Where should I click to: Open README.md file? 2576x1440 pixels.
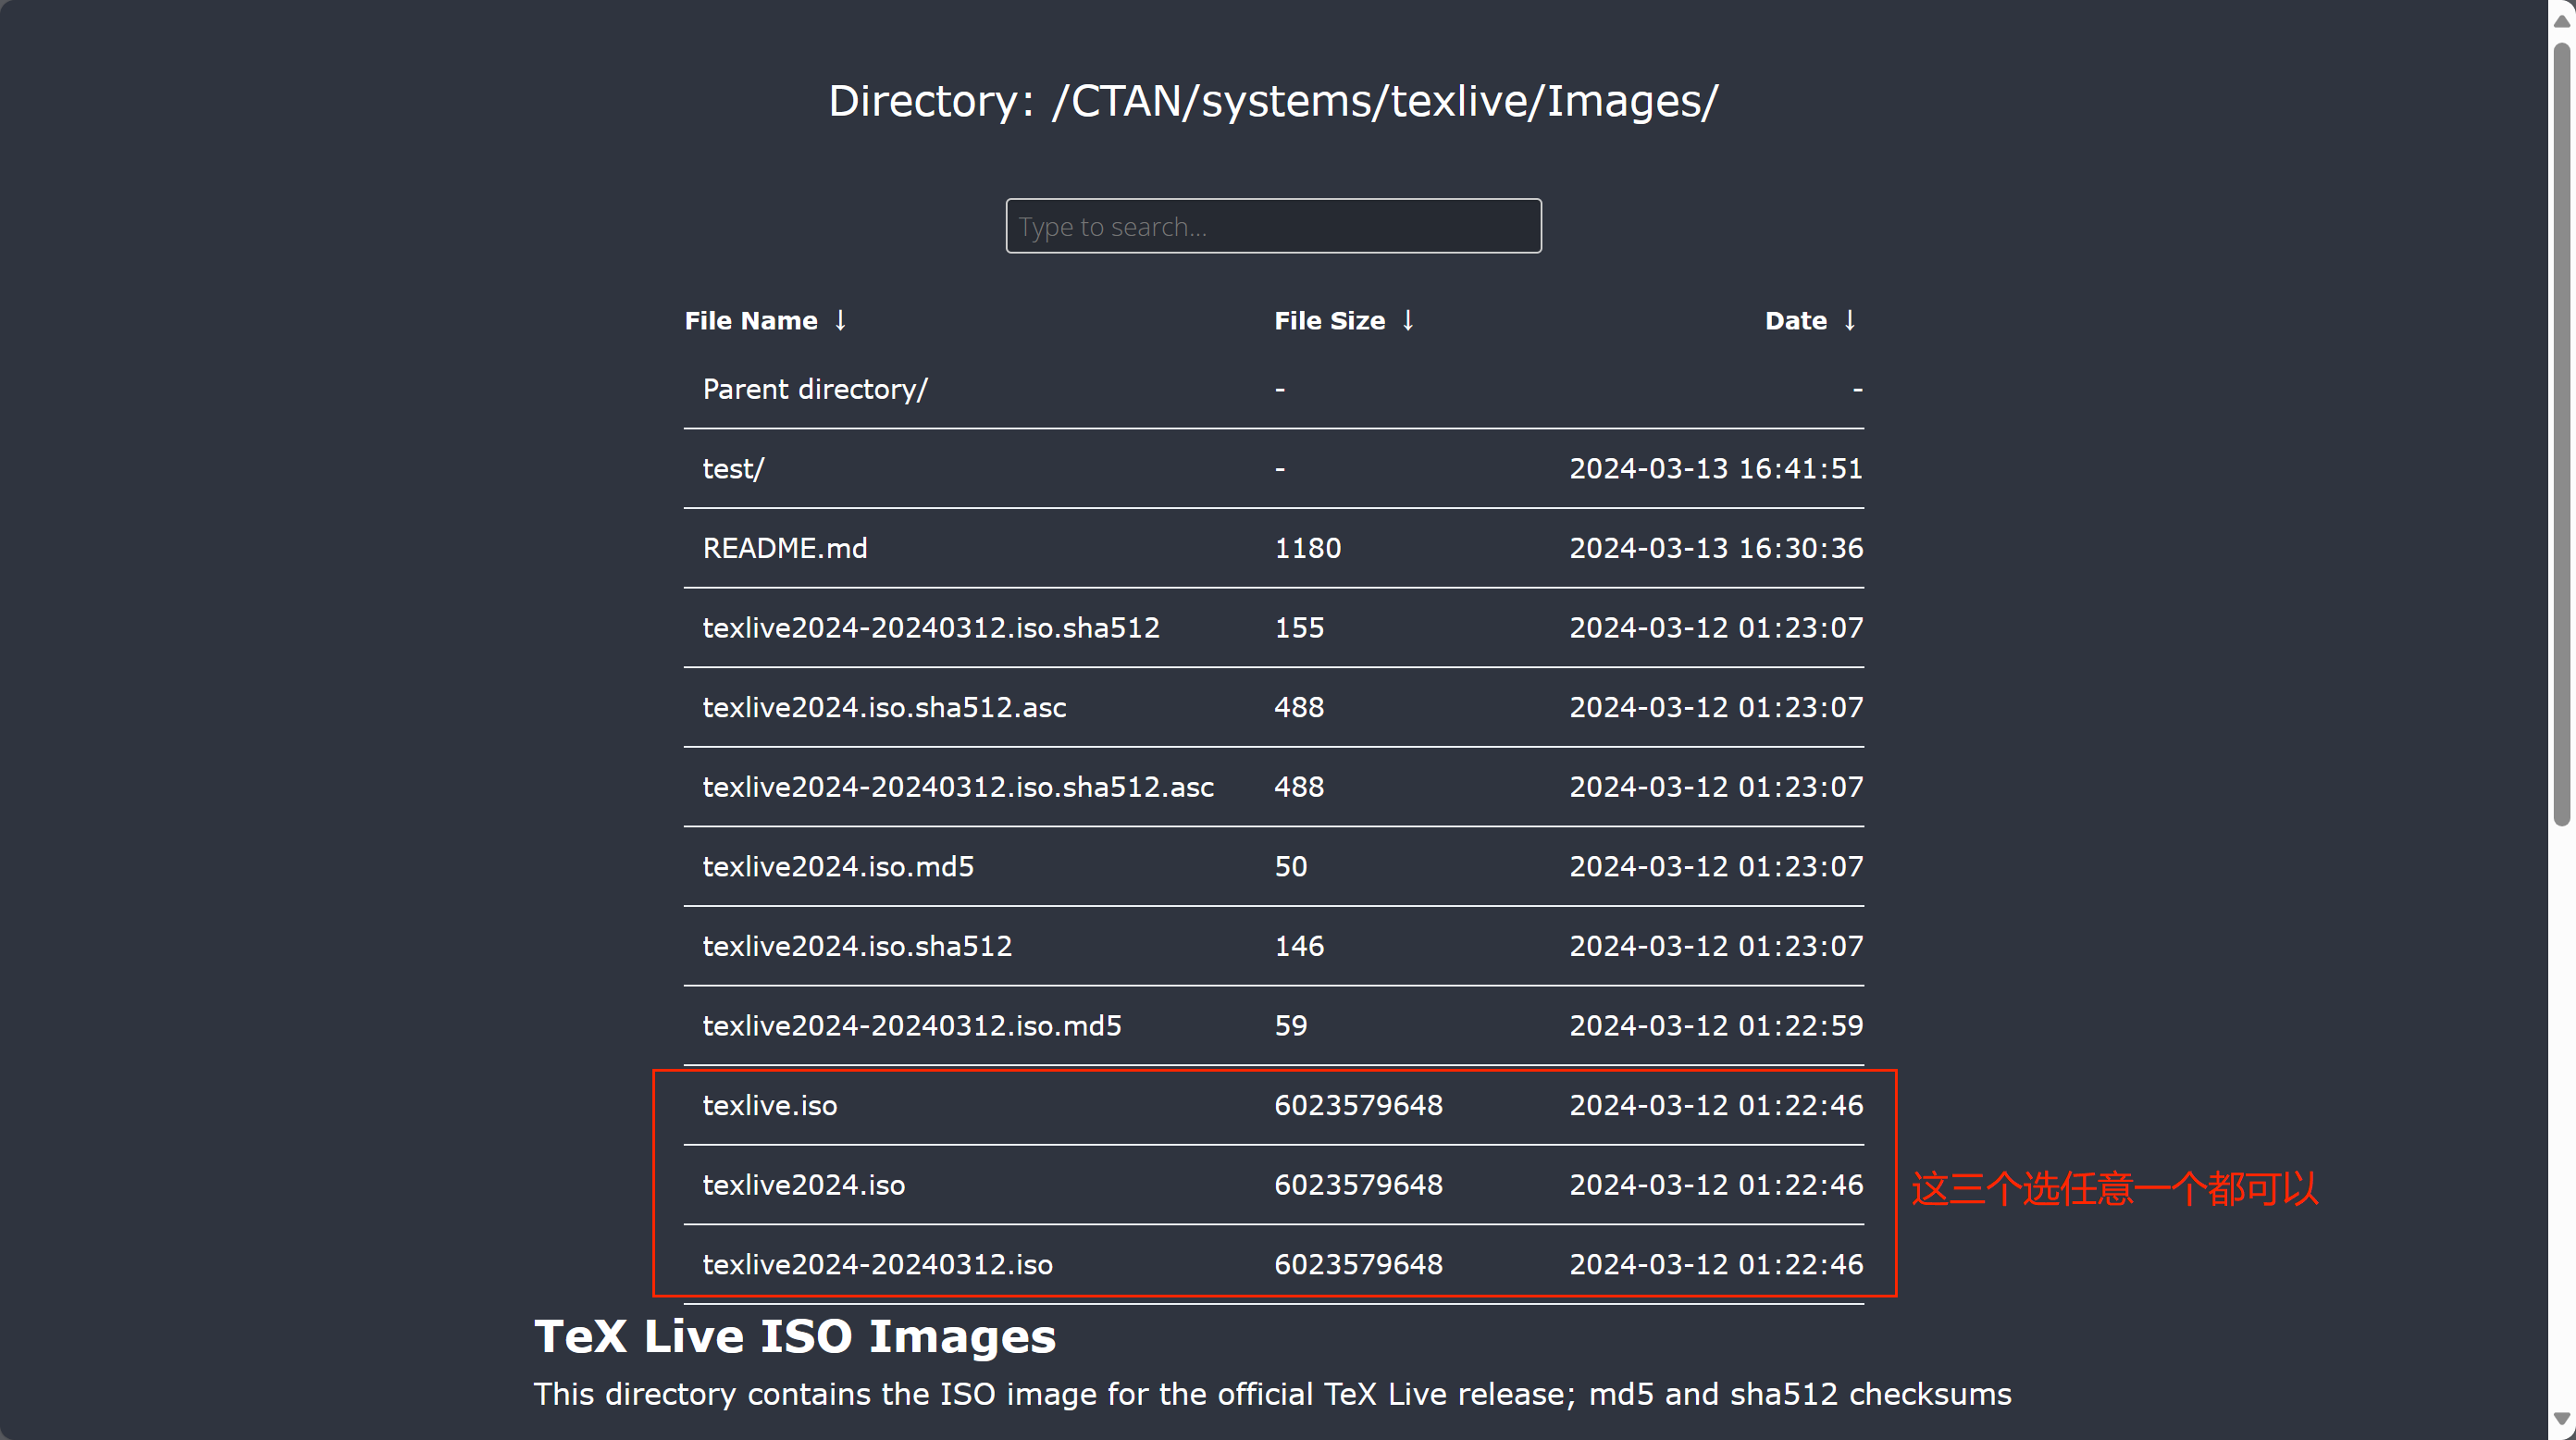tap(784, 548)
